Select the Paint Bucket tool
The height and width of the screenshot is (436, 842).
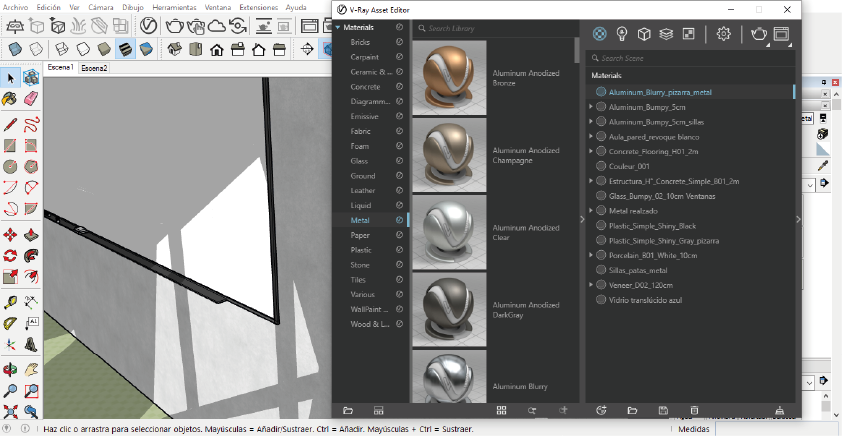pos(10,99)
